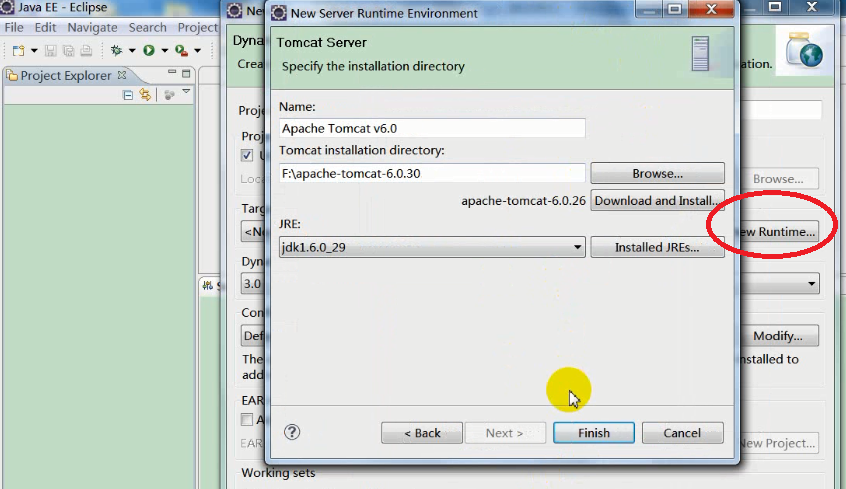This screenshot has width=846, height=489.
Task: Click Modify button in background dialog
Action: 778,336
